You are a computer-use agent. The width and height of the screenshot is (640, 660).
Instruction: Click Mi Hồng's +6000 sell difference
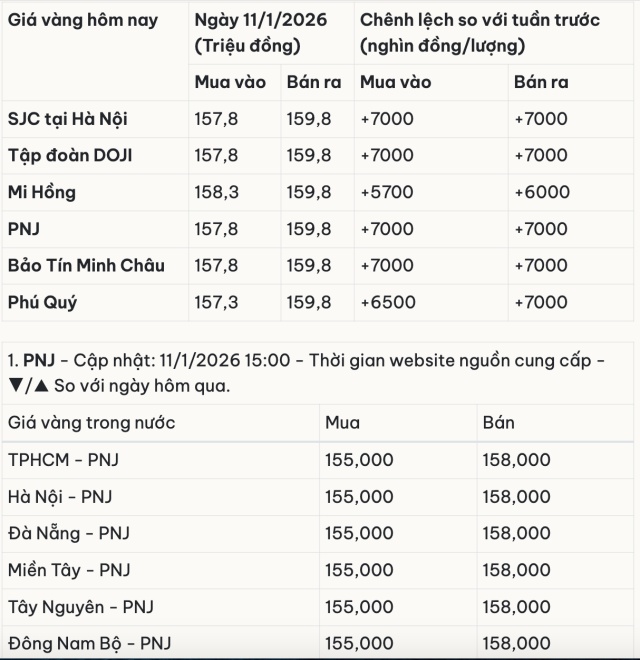coord(541,192)
